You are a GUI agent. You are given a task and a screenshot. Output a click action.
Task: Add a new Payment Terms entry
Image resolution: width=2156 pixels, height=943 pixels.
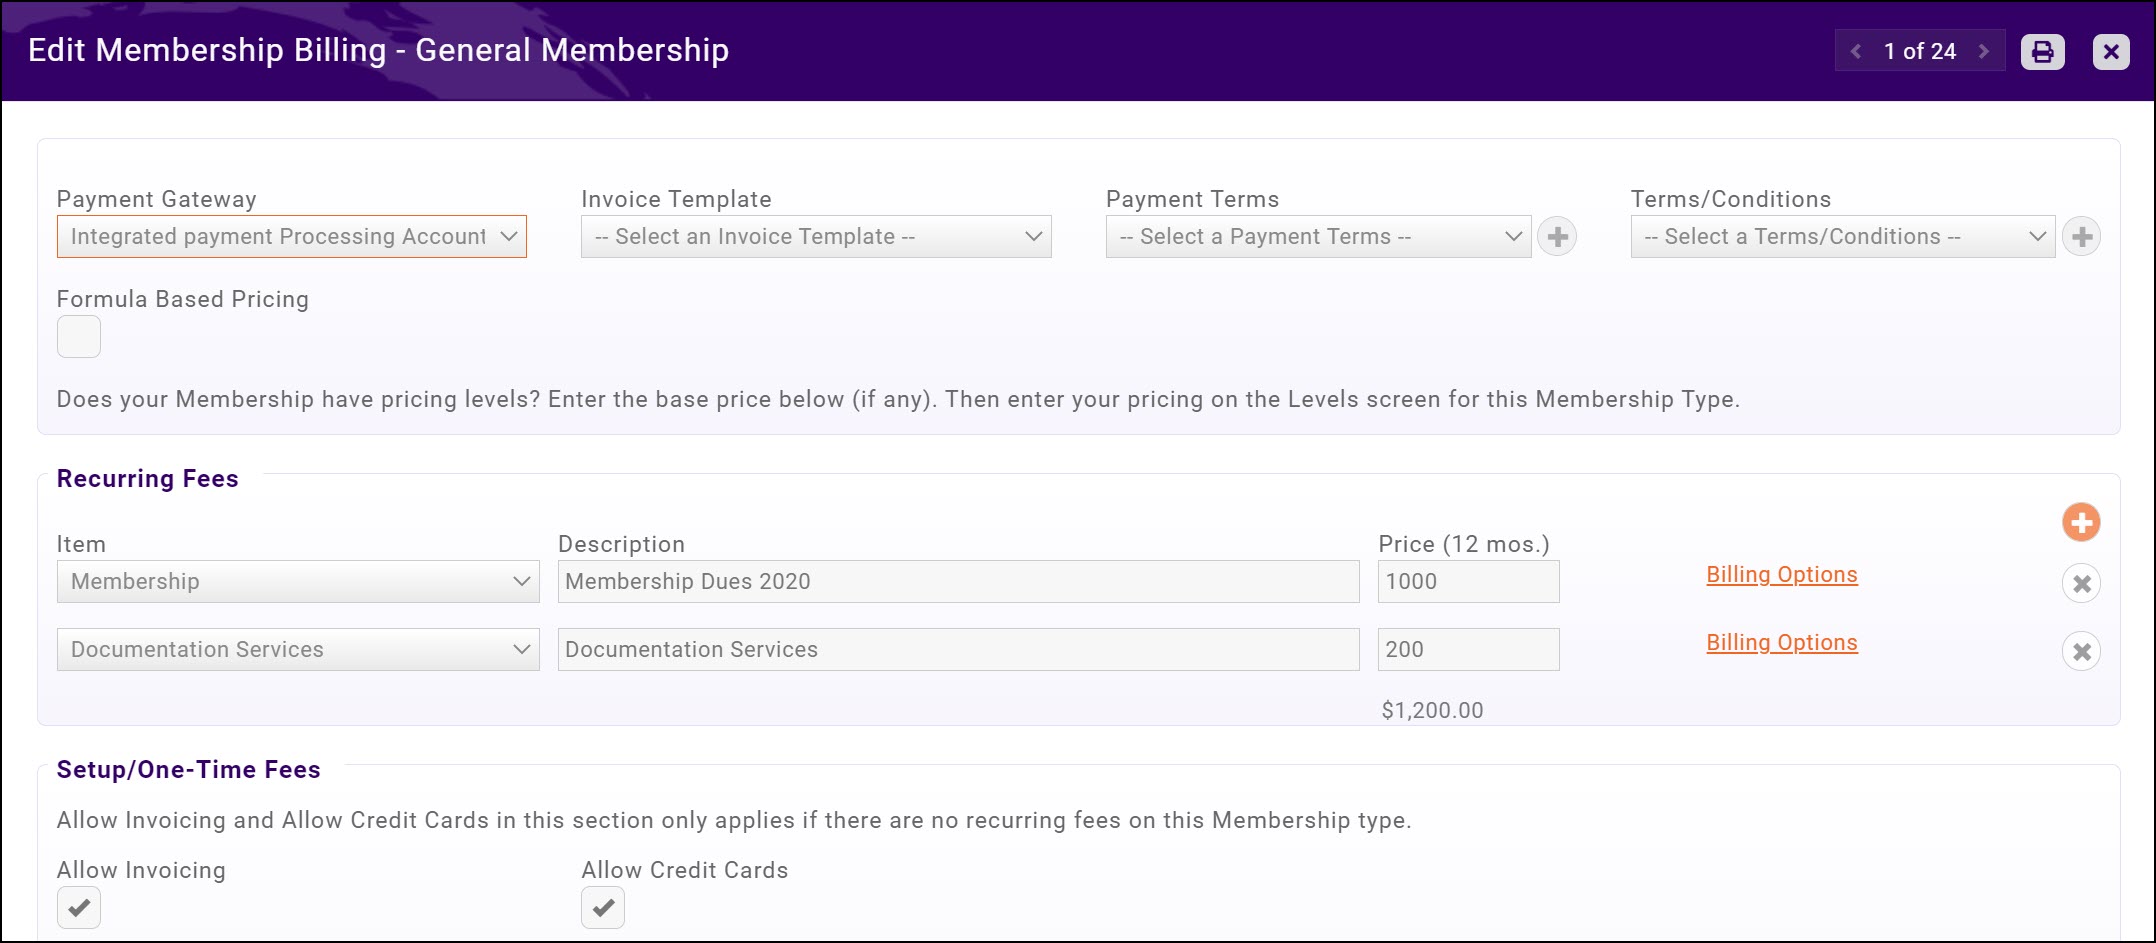[x=1557, y=236]
